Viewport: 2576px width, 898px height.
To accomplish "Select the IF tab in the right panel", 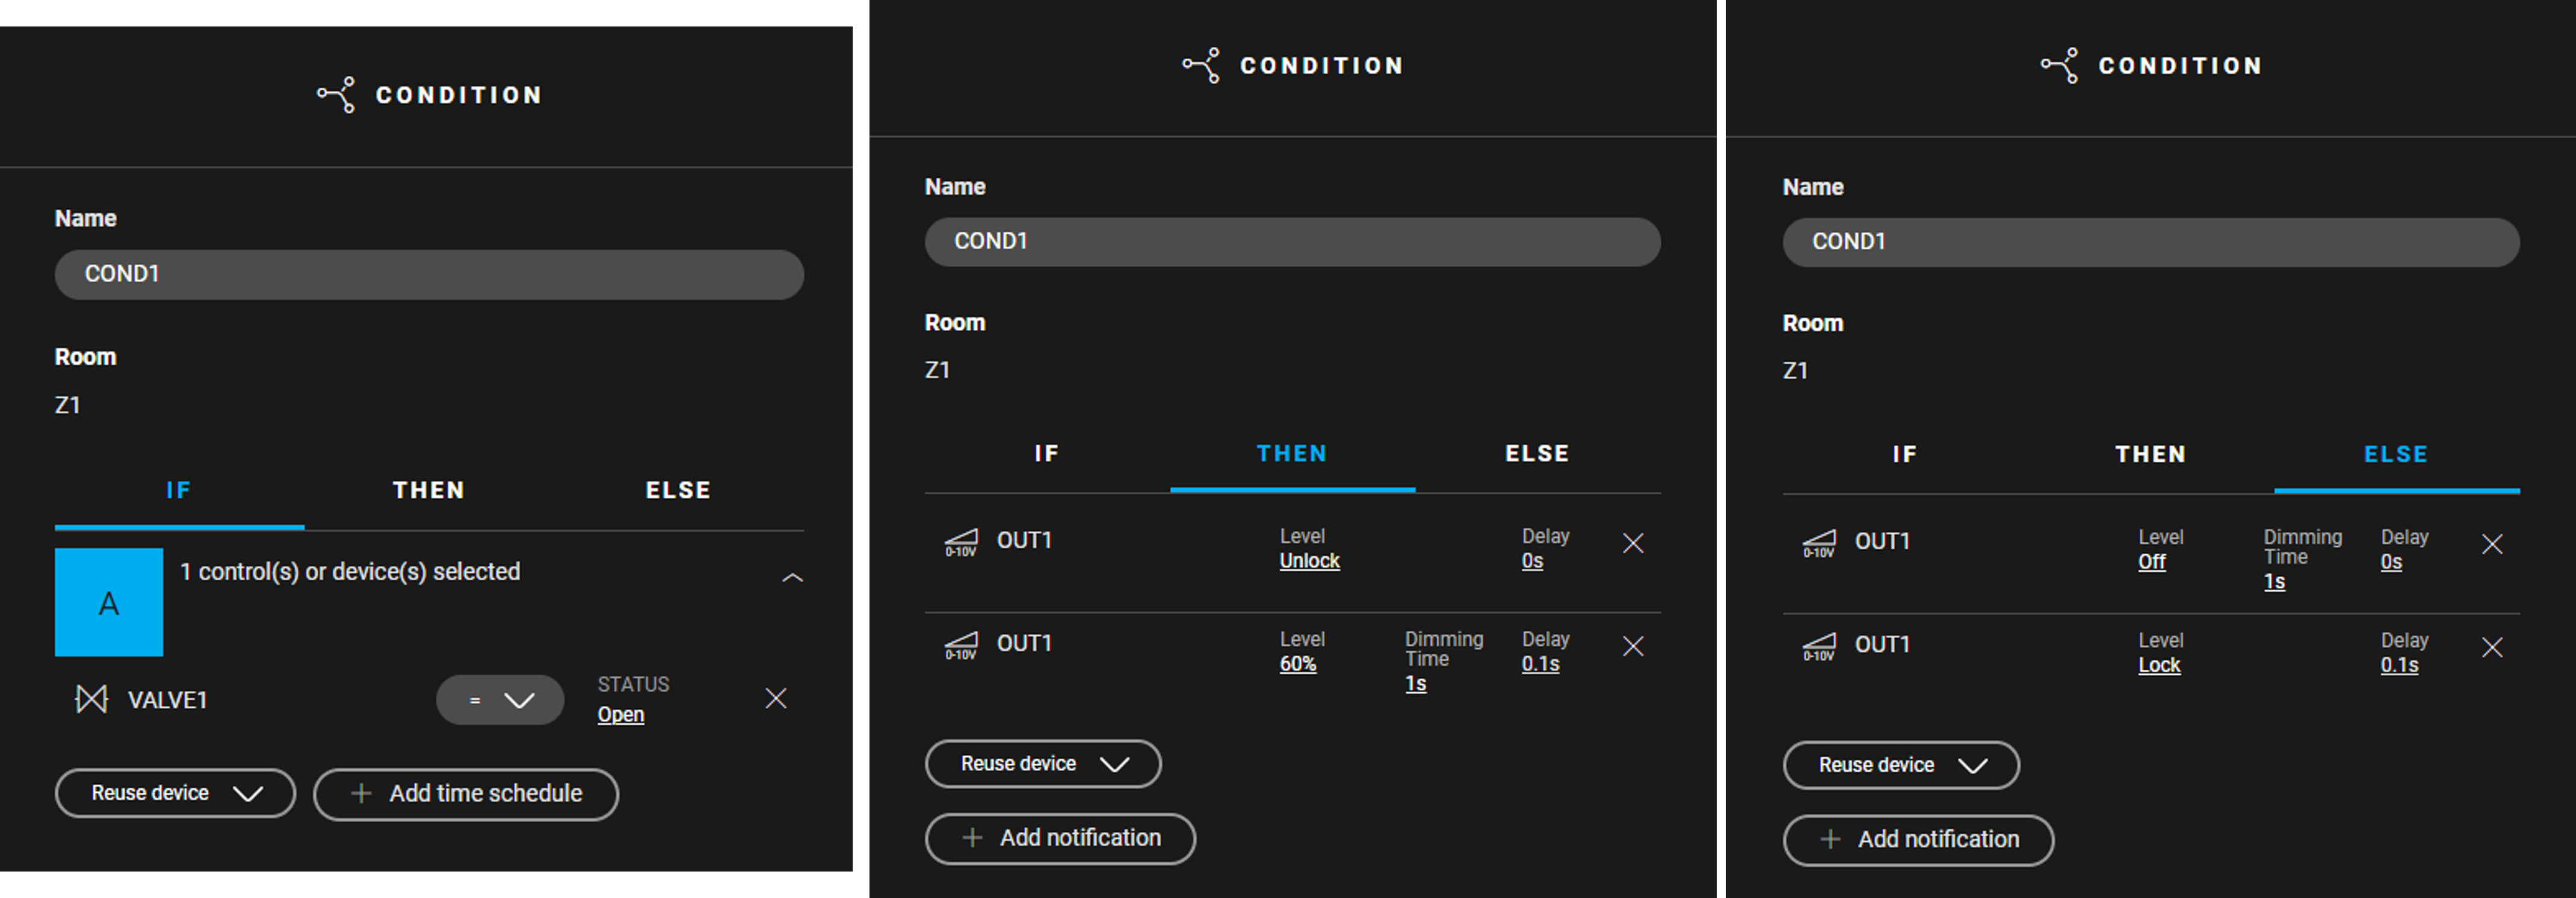I will click(1905, 454).
